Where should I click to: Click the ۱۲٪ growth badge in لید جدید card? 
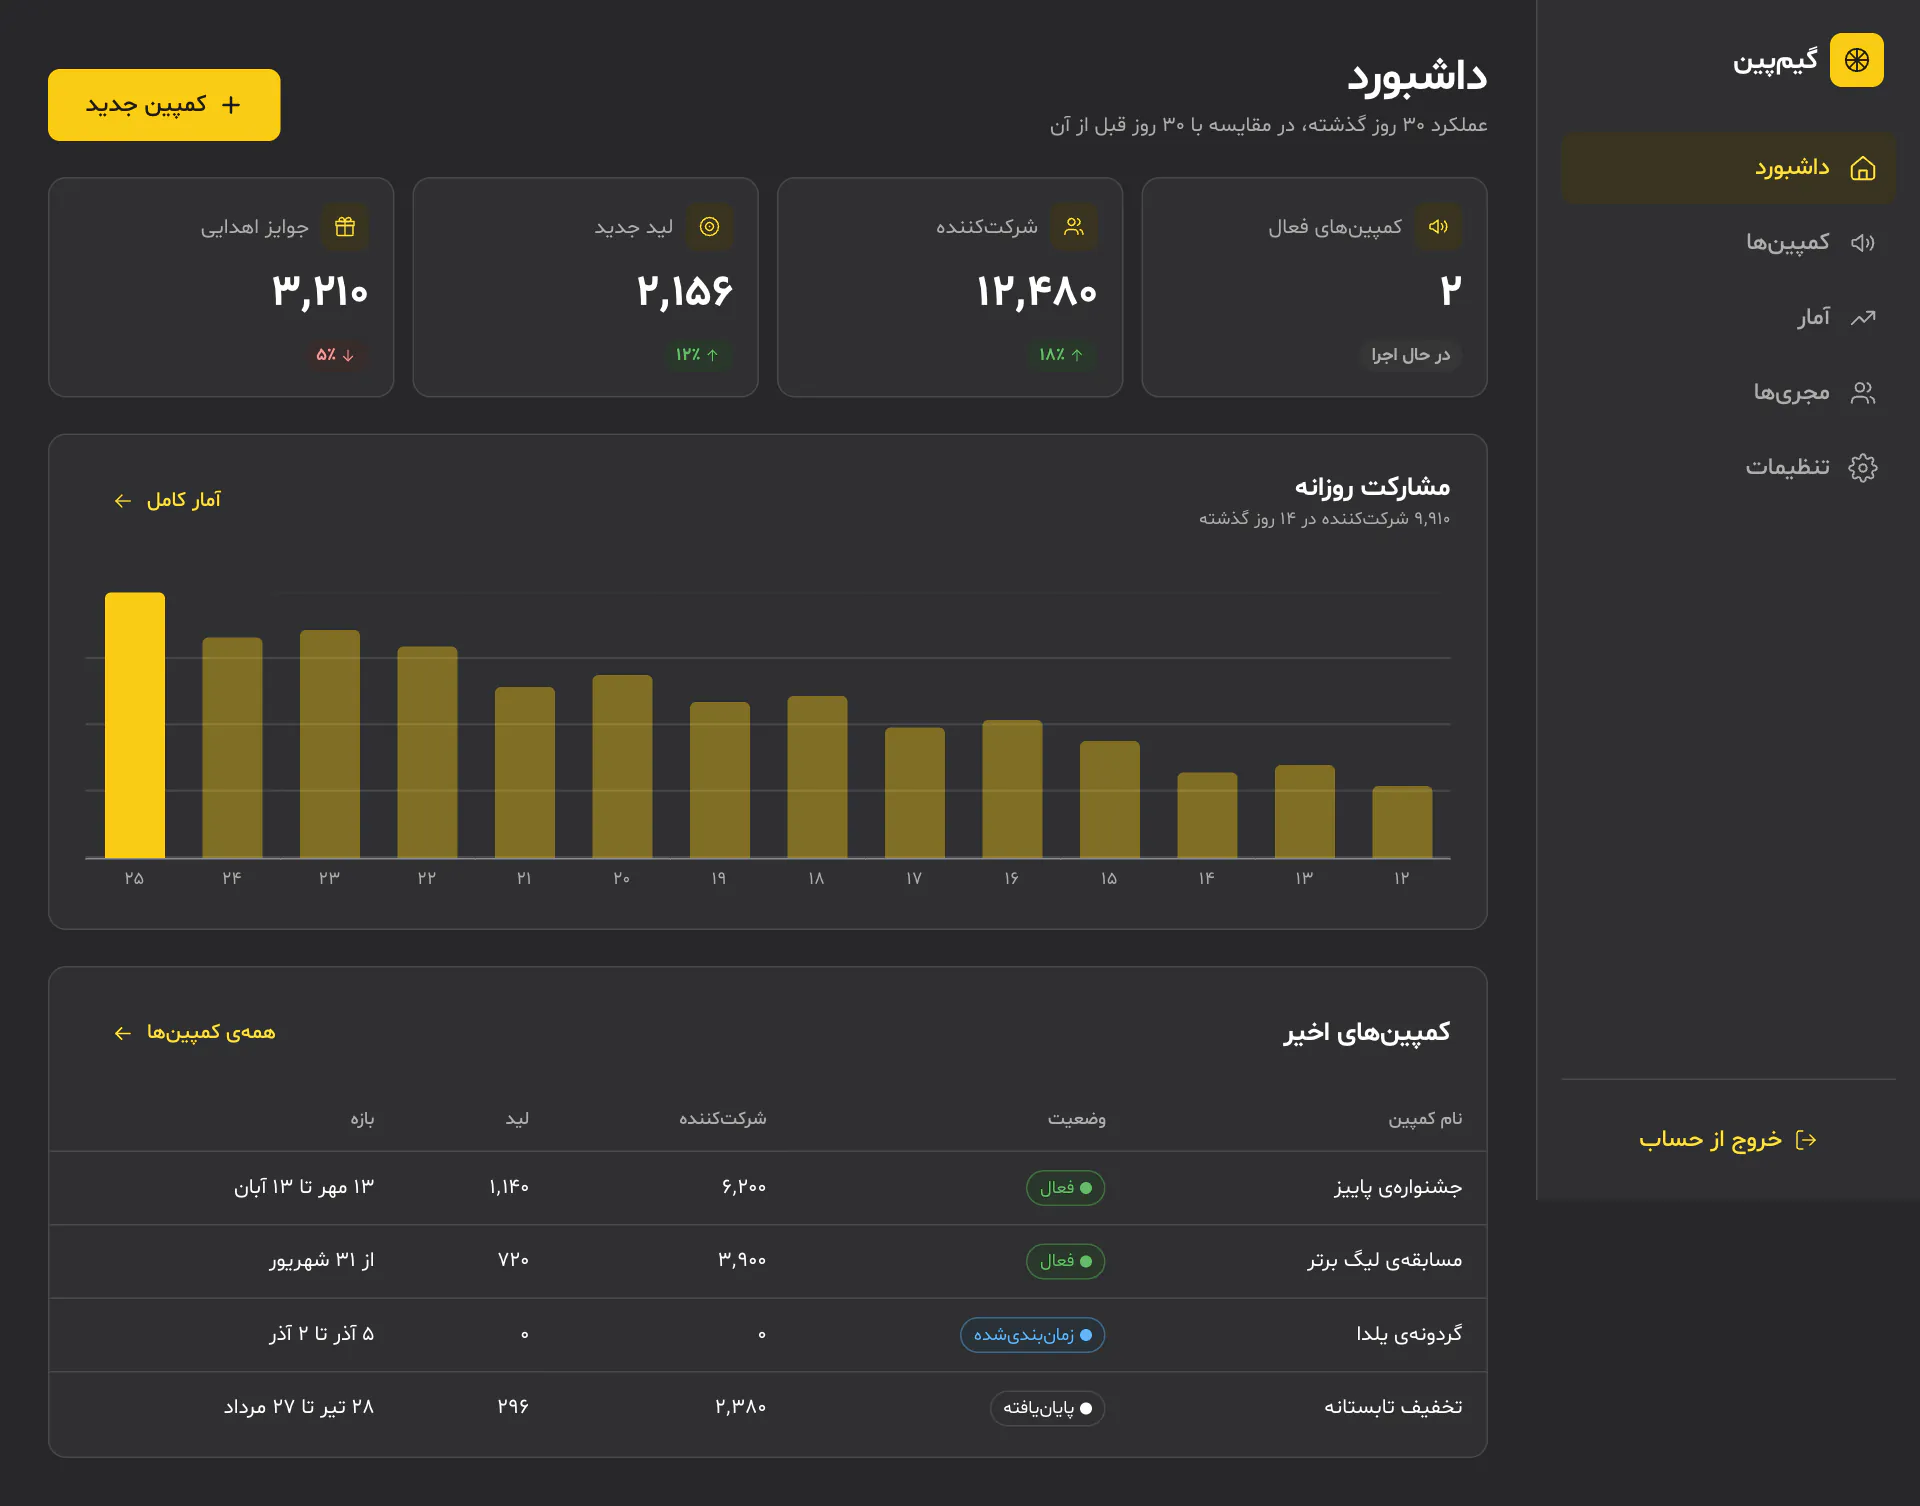coord(697,355)
